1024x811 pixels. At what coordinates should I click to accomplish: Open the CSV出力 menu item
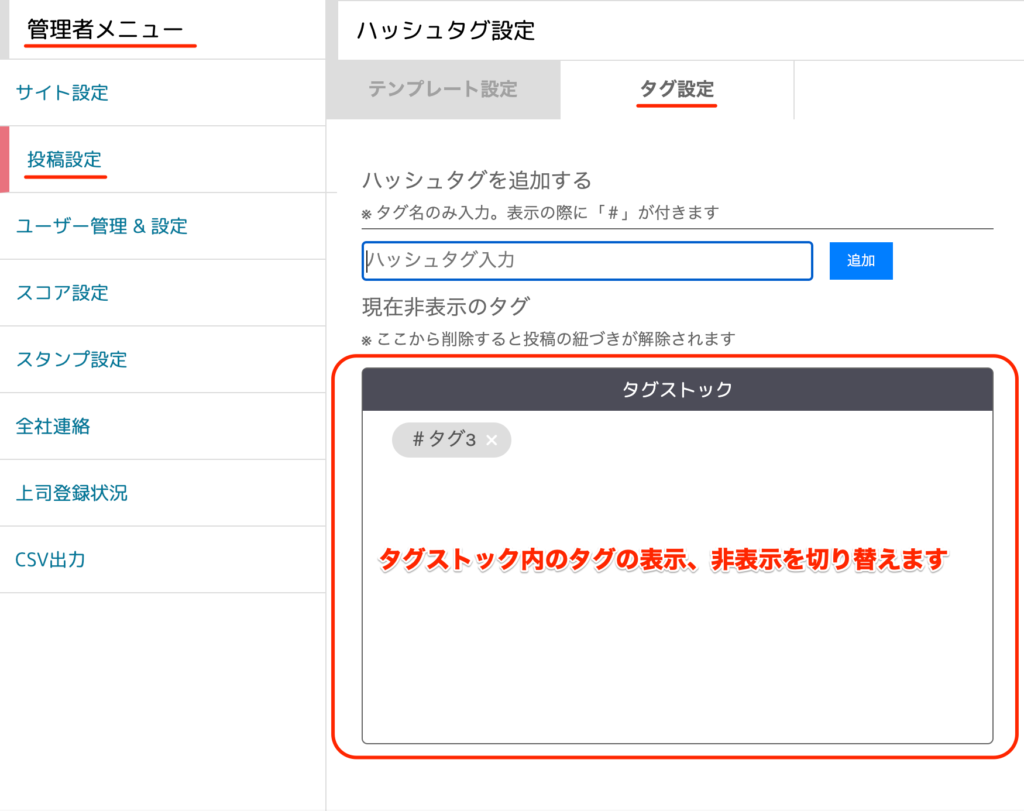[50, 559]
